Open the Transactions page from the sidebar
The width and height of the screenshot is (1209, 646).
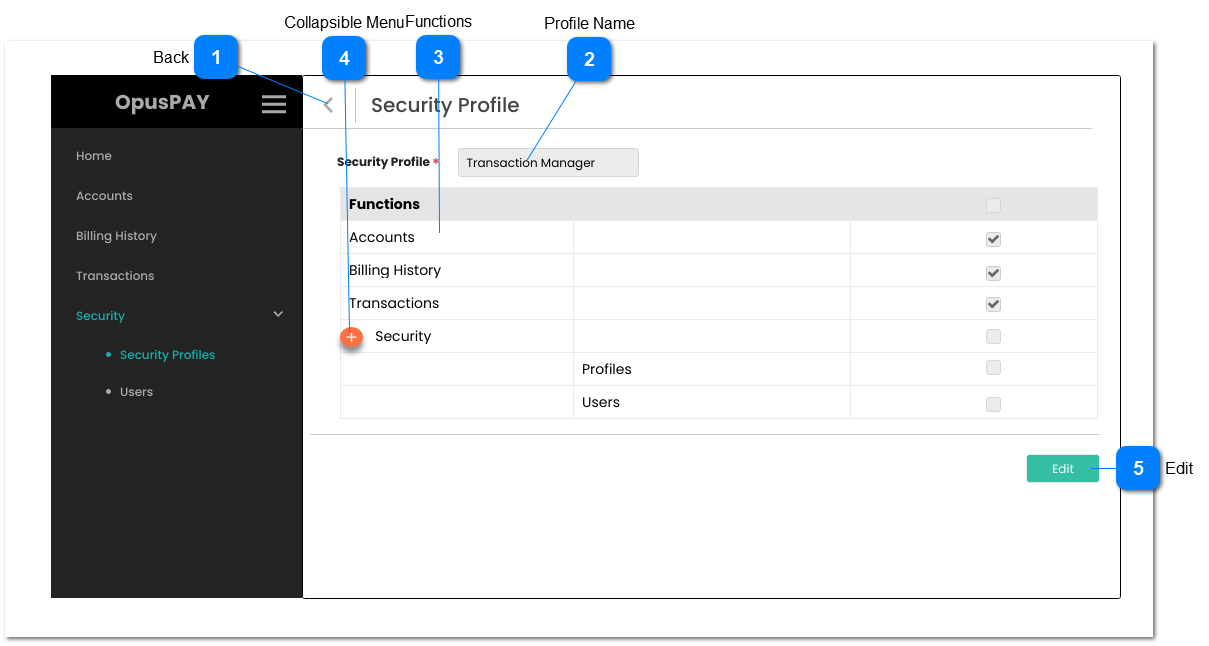tap(115, 275)
